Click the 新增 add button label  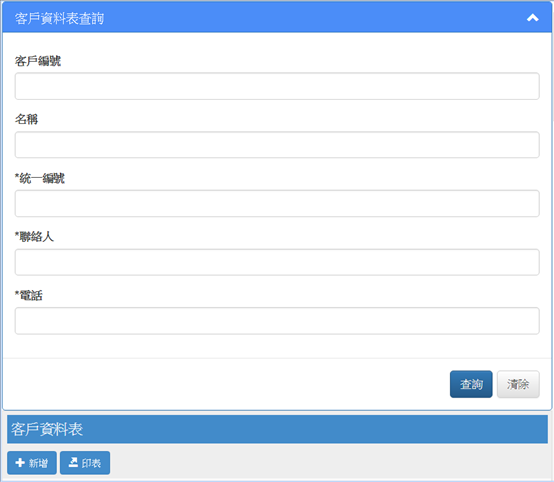pyautogui.click(x=38, y=463)
